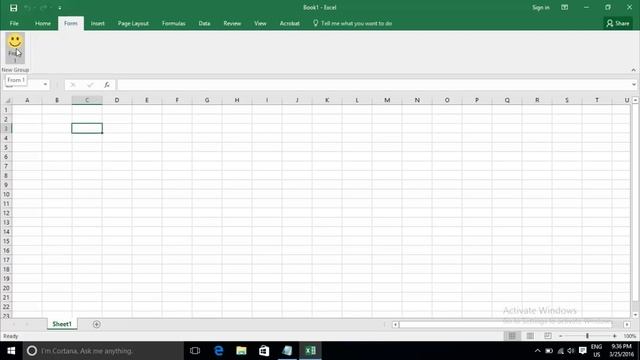The image size is (640, 360).
Task: Collapse the ribbon with the chevron arrow
Action: (633, 70)
